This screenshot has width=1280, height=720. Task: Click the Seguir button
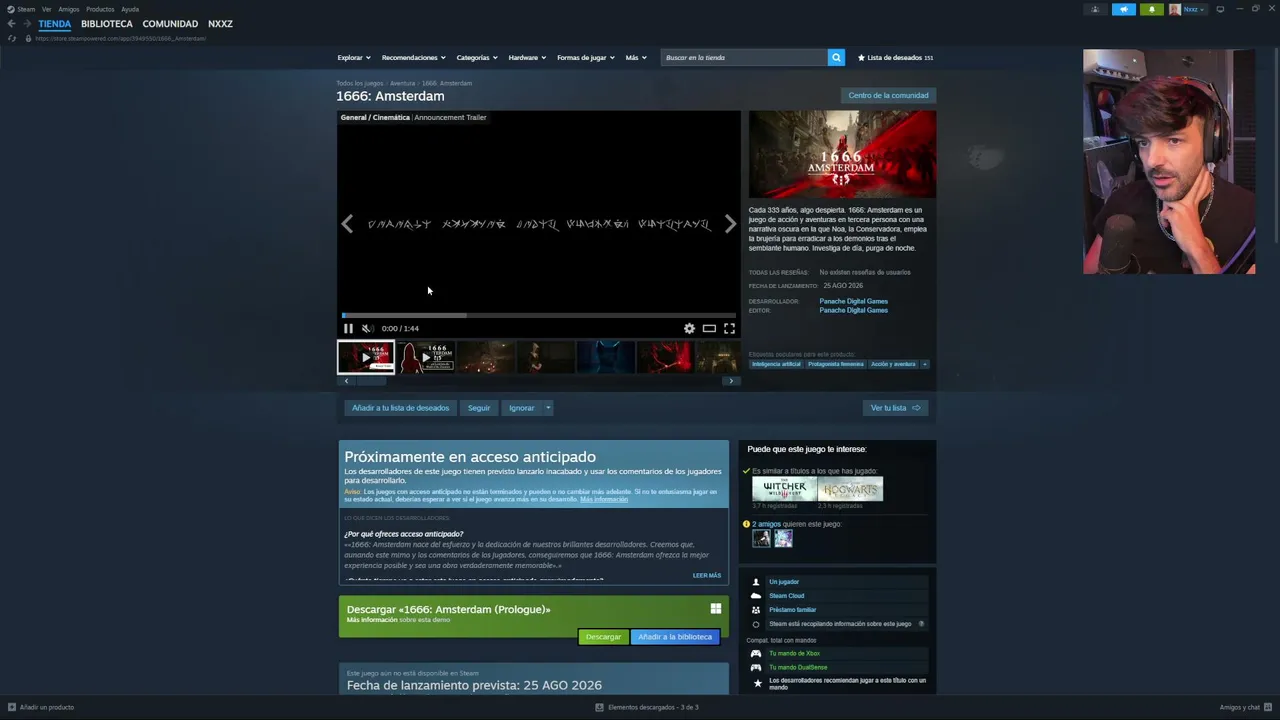(479, 408)
